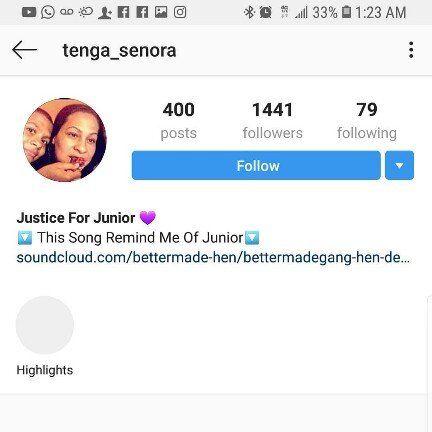The width and height of the screenshot is (432, 432).
Task: Tap the tenga_senora username title
Action: coord(119,51)
